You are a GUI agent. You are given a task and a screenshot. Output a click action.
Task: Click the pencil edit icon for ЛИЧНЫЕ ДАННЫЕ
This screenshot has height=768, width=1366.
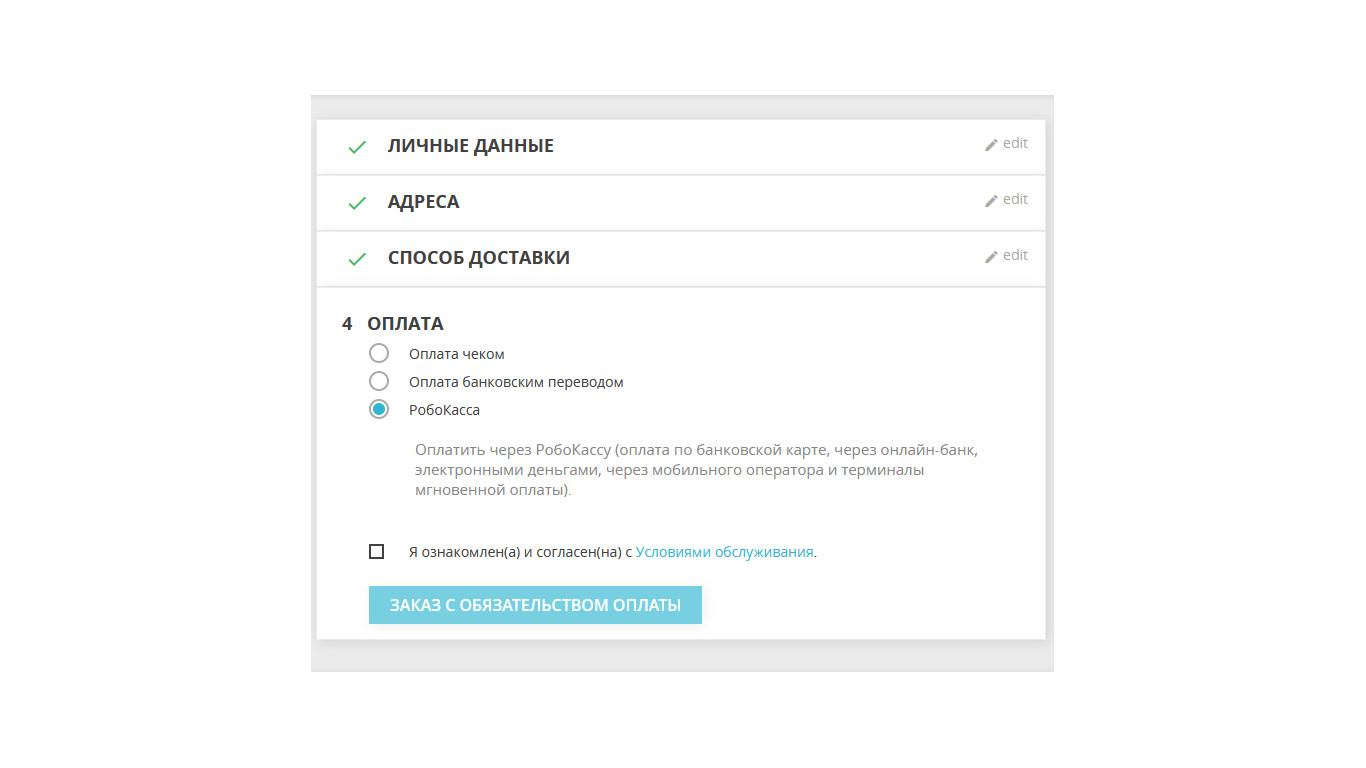tap(992, 145)
